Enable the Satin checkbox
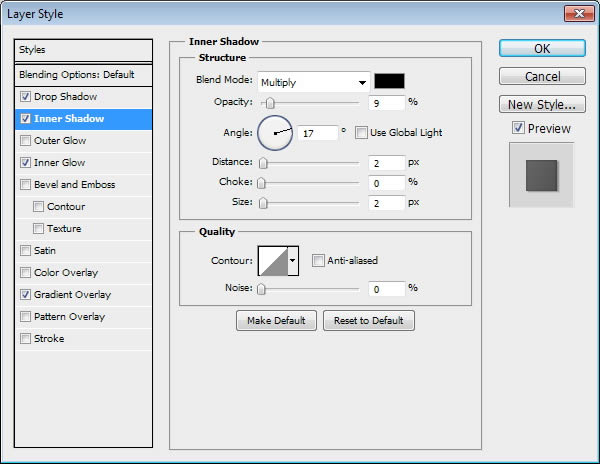 click(25, 251)
